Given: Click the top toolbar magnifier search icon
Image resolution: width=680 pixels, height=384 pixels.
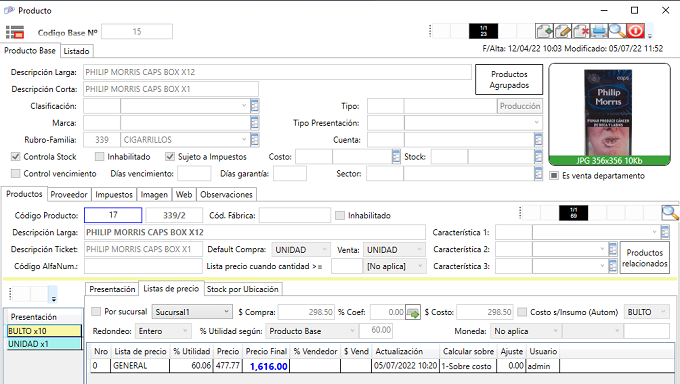Looking at the screenshot, I should 617,32.
